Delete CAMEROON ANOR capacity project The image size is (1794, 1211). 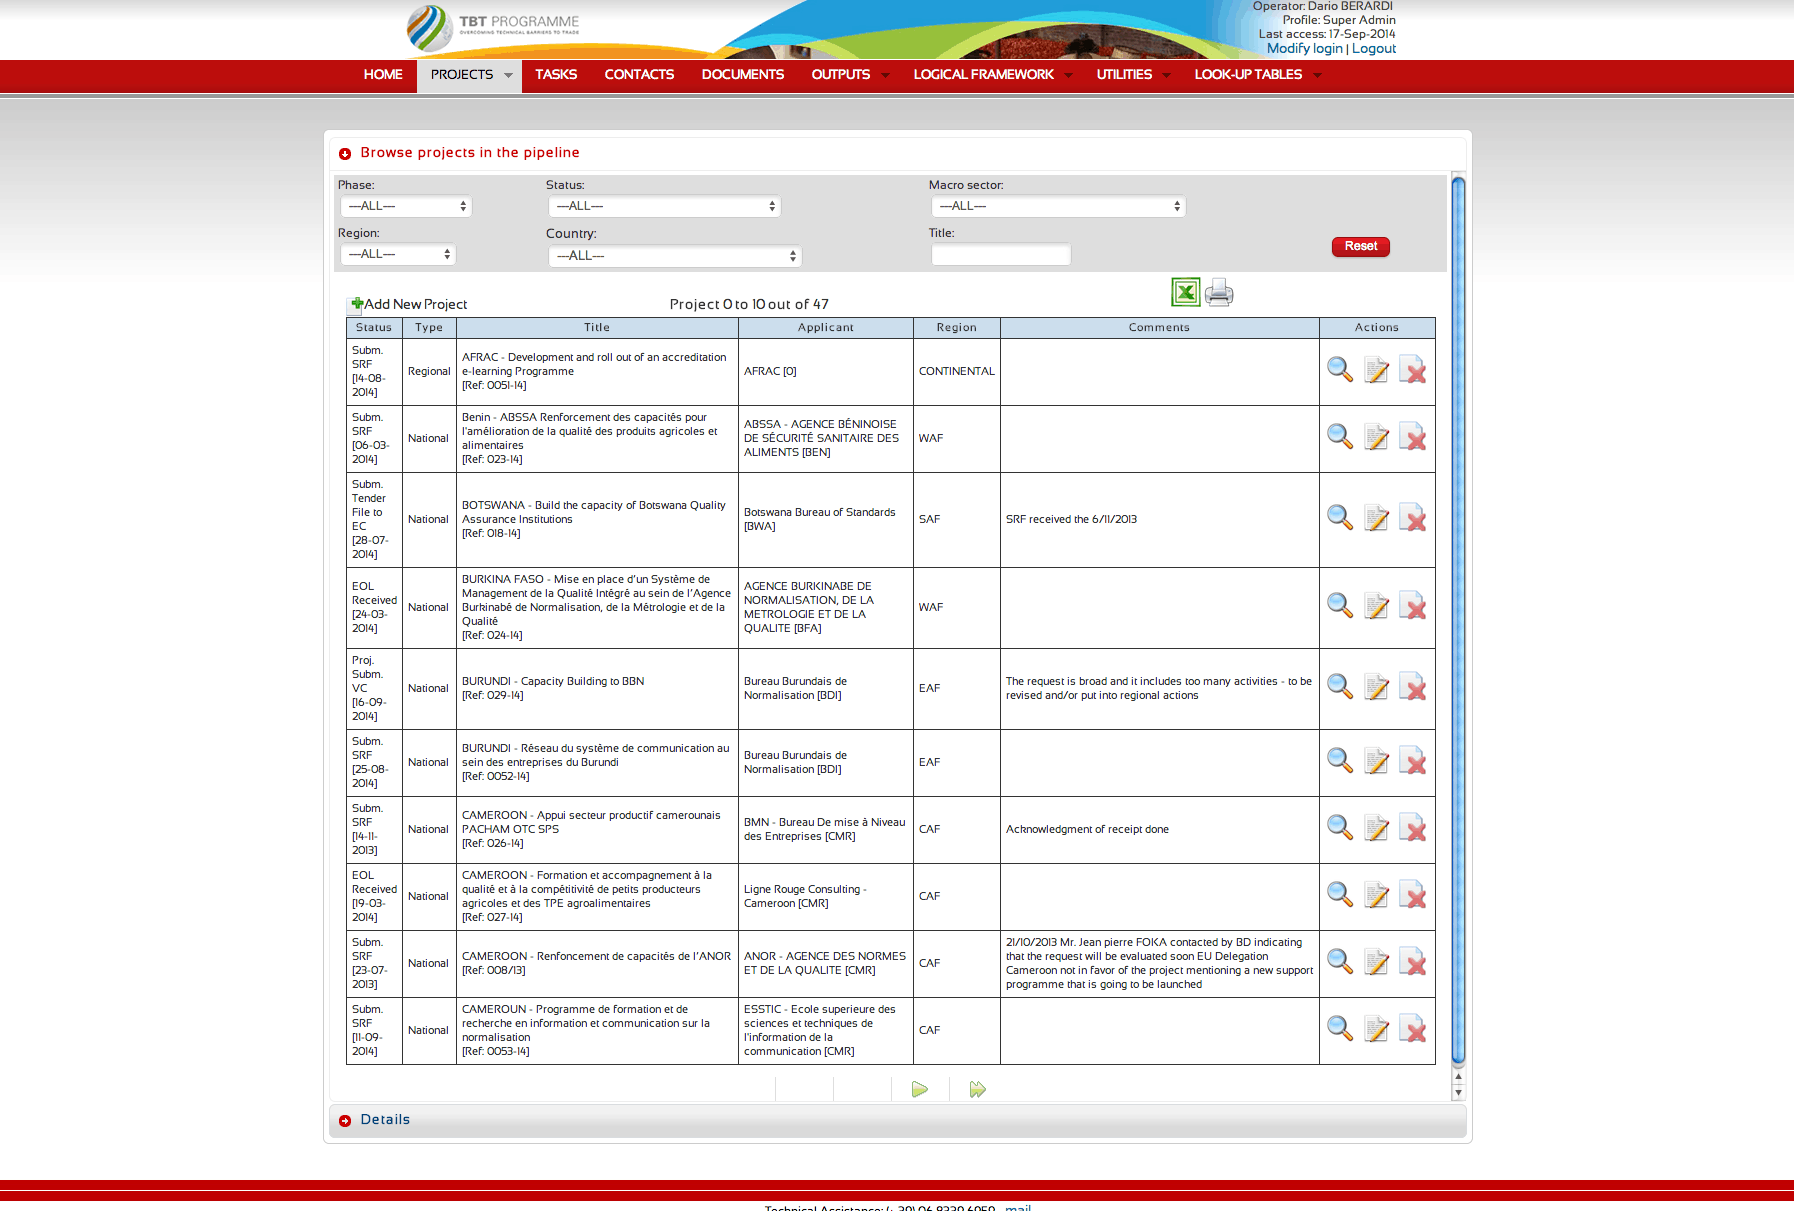1413,962
